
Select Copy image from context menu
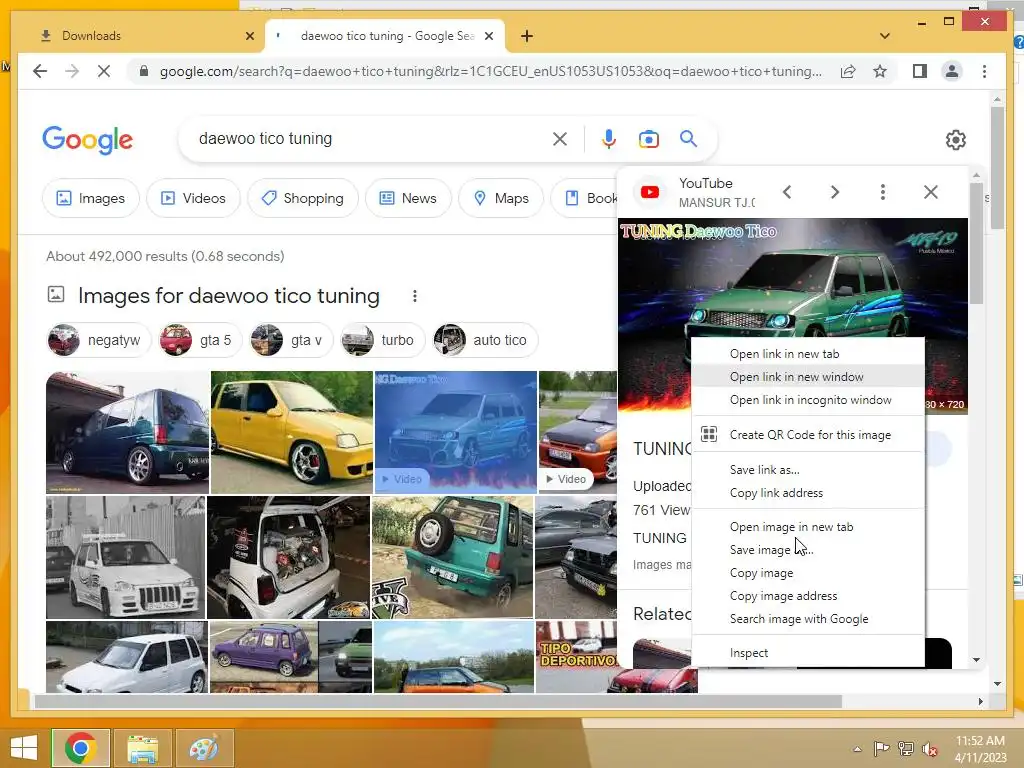click(x=808, y=573)
